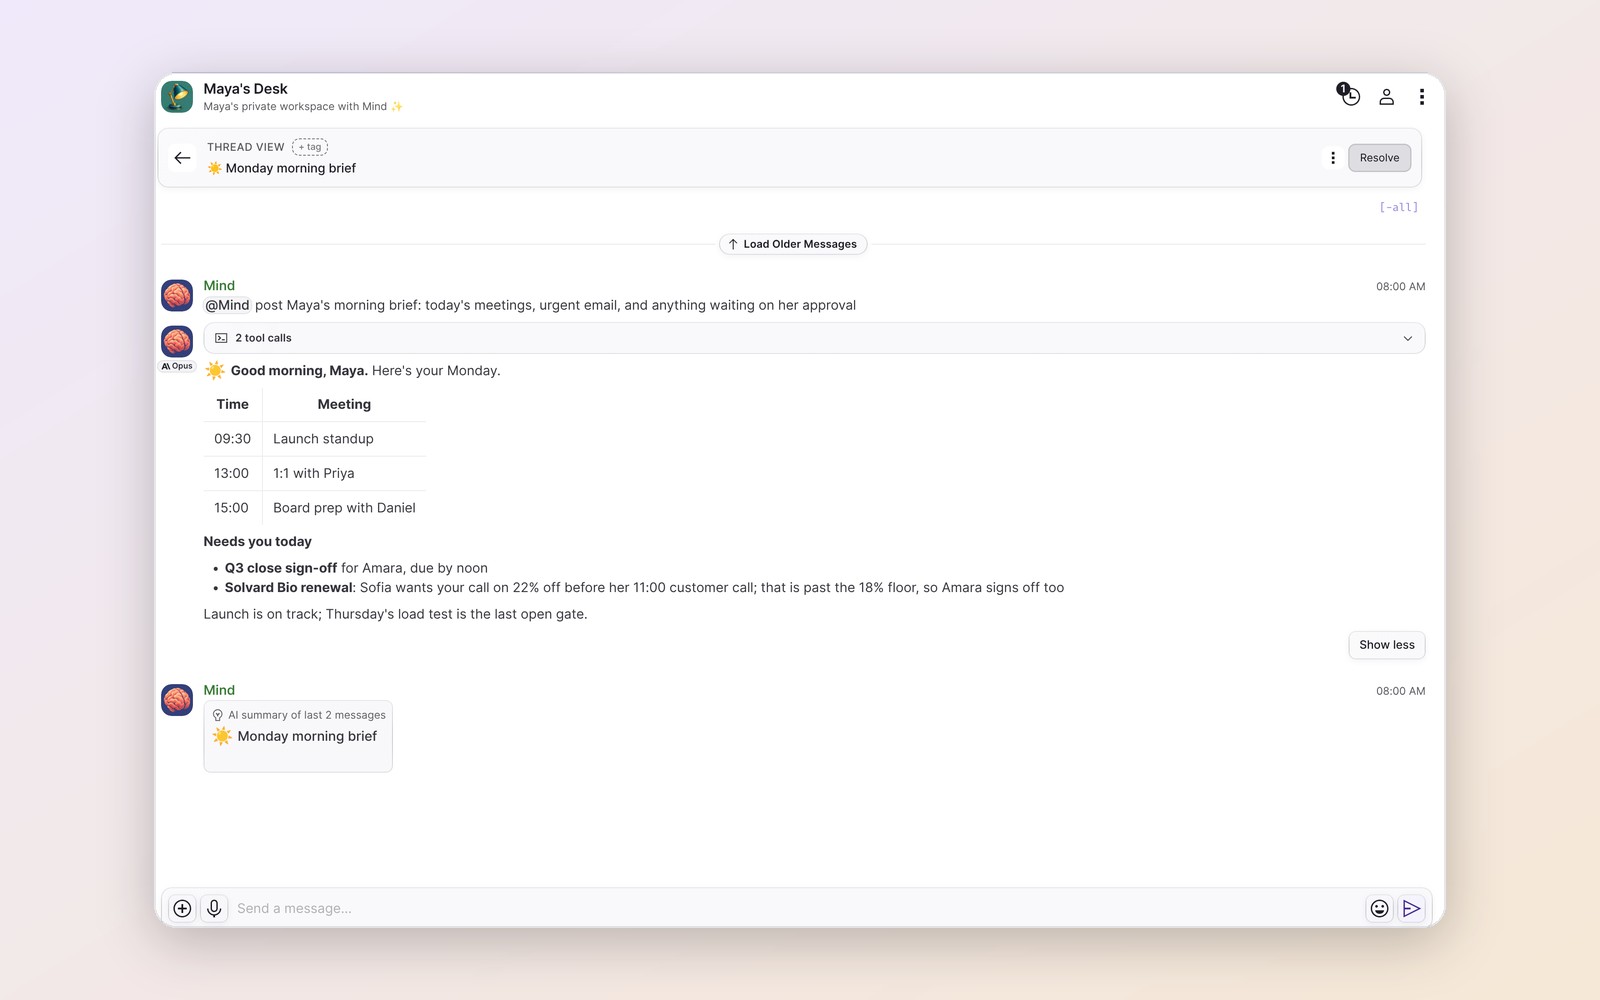The width and height of the screenshot is (1600, 1000).
Task: Click the Mind avatar on the summary message
Action: click(x=177, y=700)
